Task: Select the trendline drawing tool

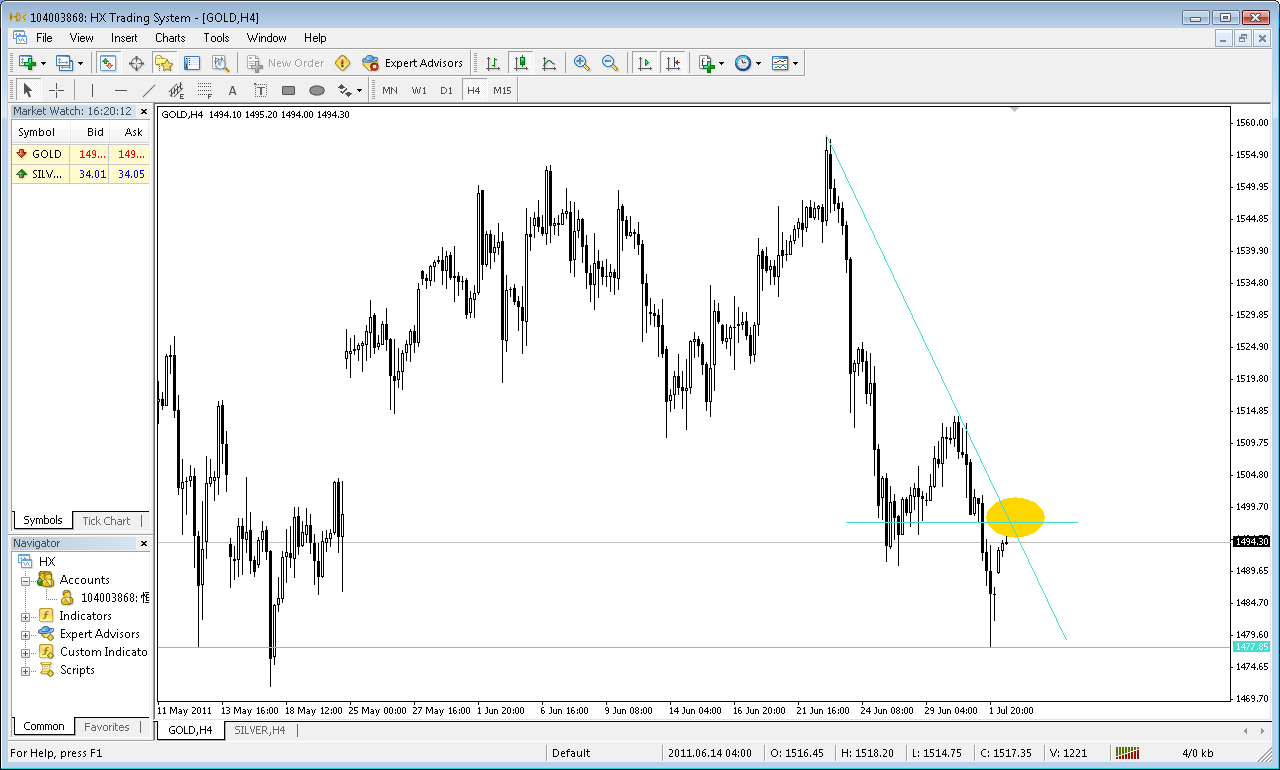Action: (x=149, y=90)
